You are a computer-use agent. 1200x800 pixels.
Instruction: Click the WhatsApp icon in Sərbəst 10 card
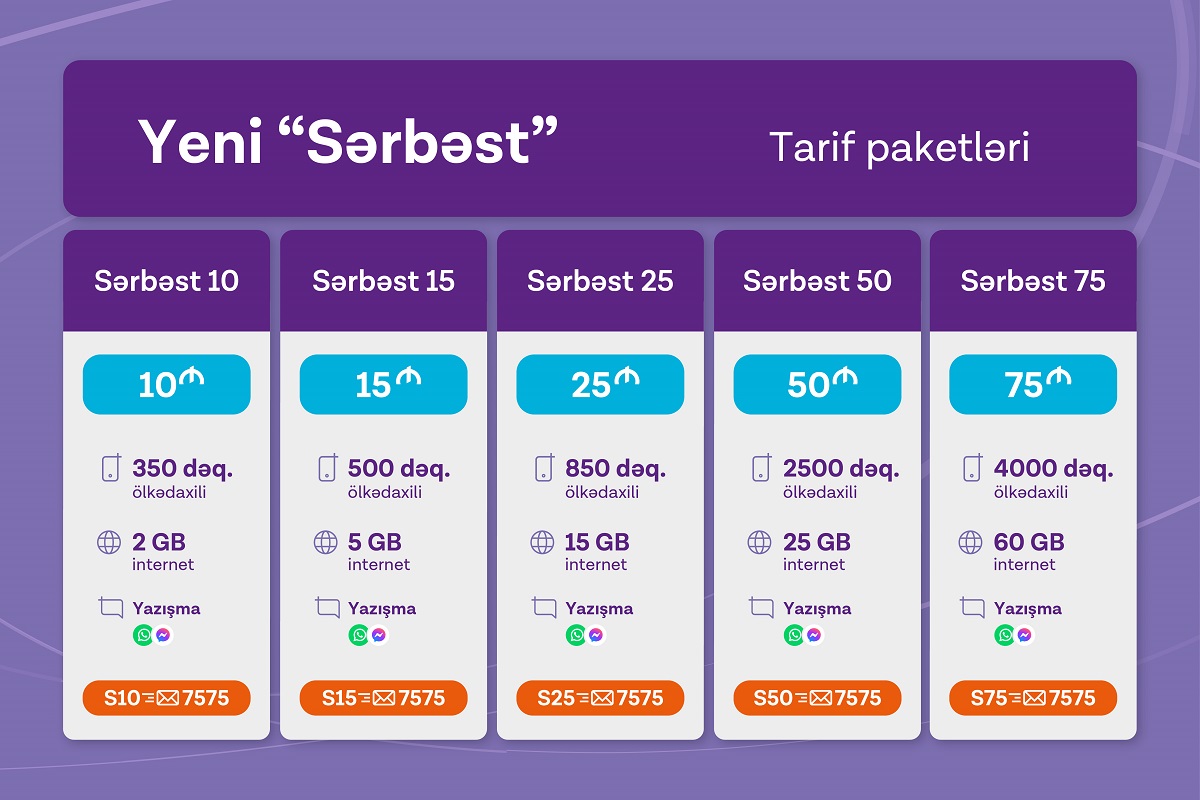click(143, 635)
